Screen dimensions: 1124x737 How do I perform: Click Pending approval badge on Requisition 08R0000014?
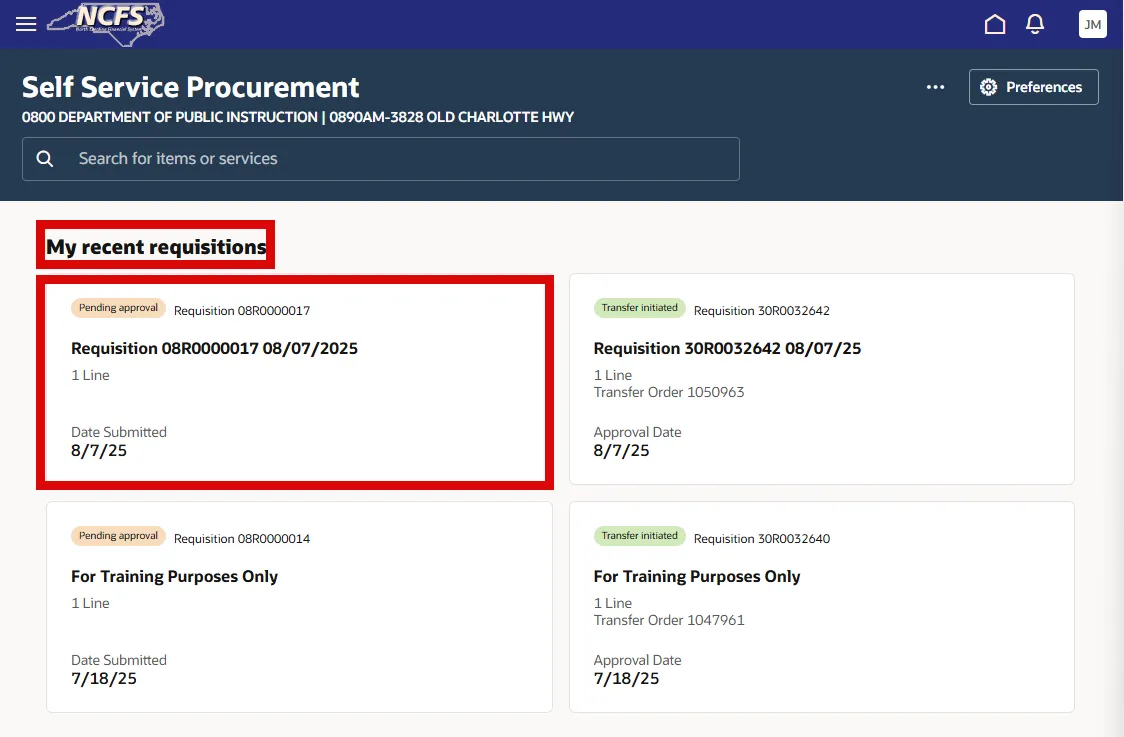[118, 536]
